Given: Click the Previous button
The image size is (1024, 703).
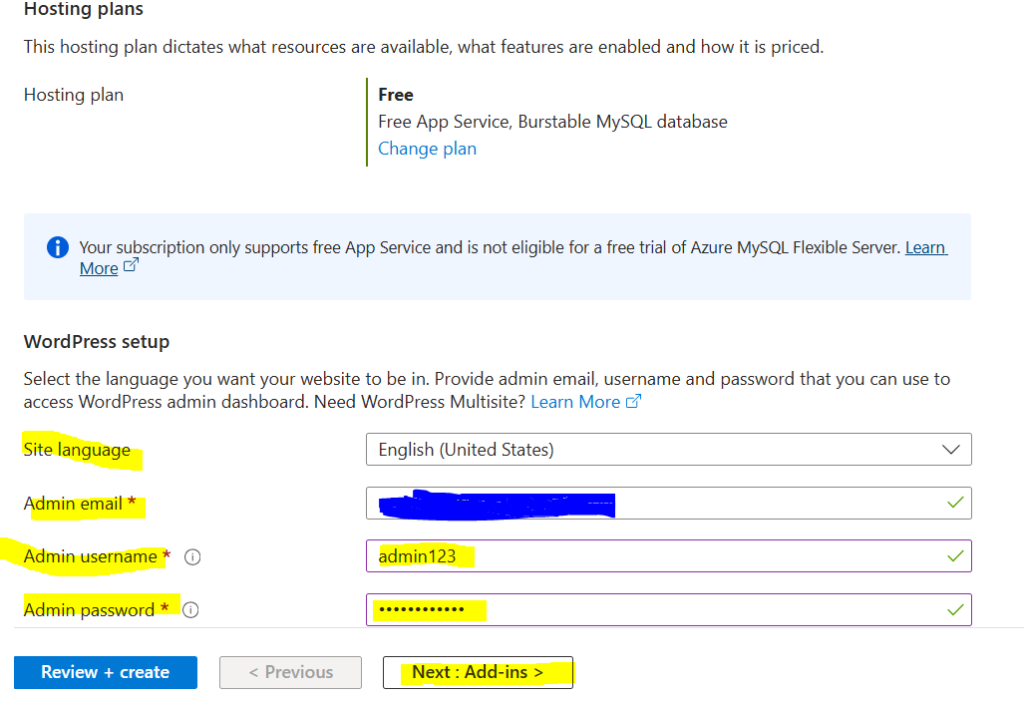Looking at the screenshot, I should [x=291, y=672].
